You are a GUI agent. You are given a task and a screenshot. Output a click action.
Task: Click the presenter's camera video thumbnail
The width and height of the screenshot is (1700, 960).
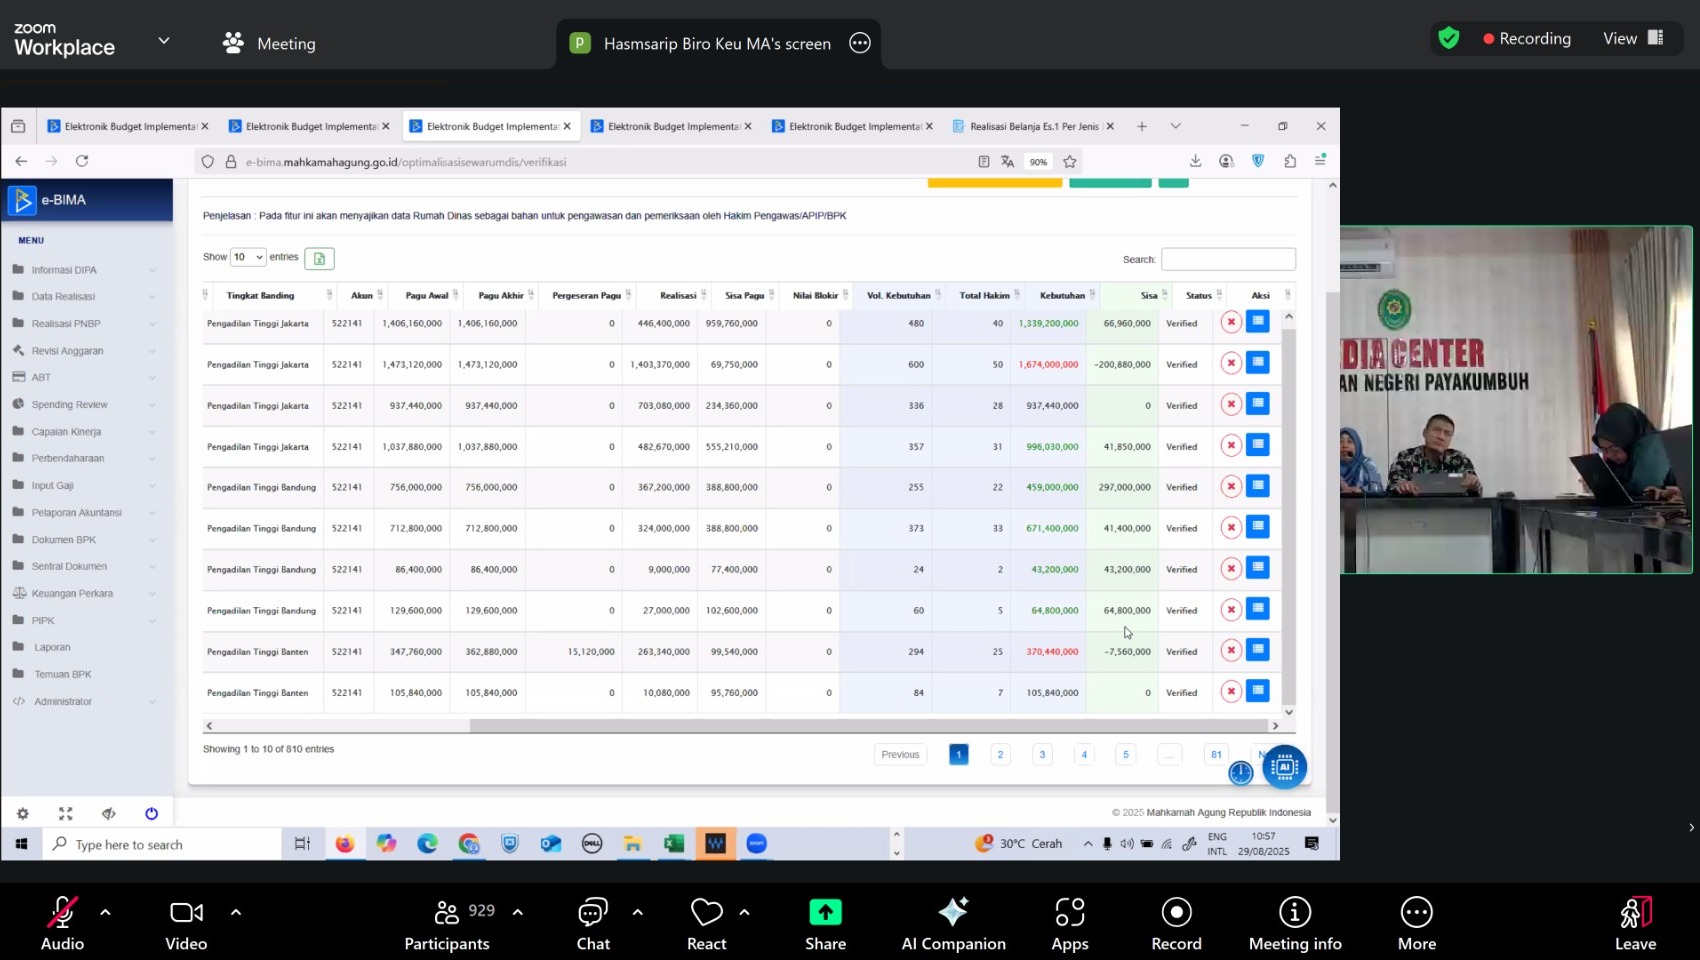click(x=1516, y=399)
